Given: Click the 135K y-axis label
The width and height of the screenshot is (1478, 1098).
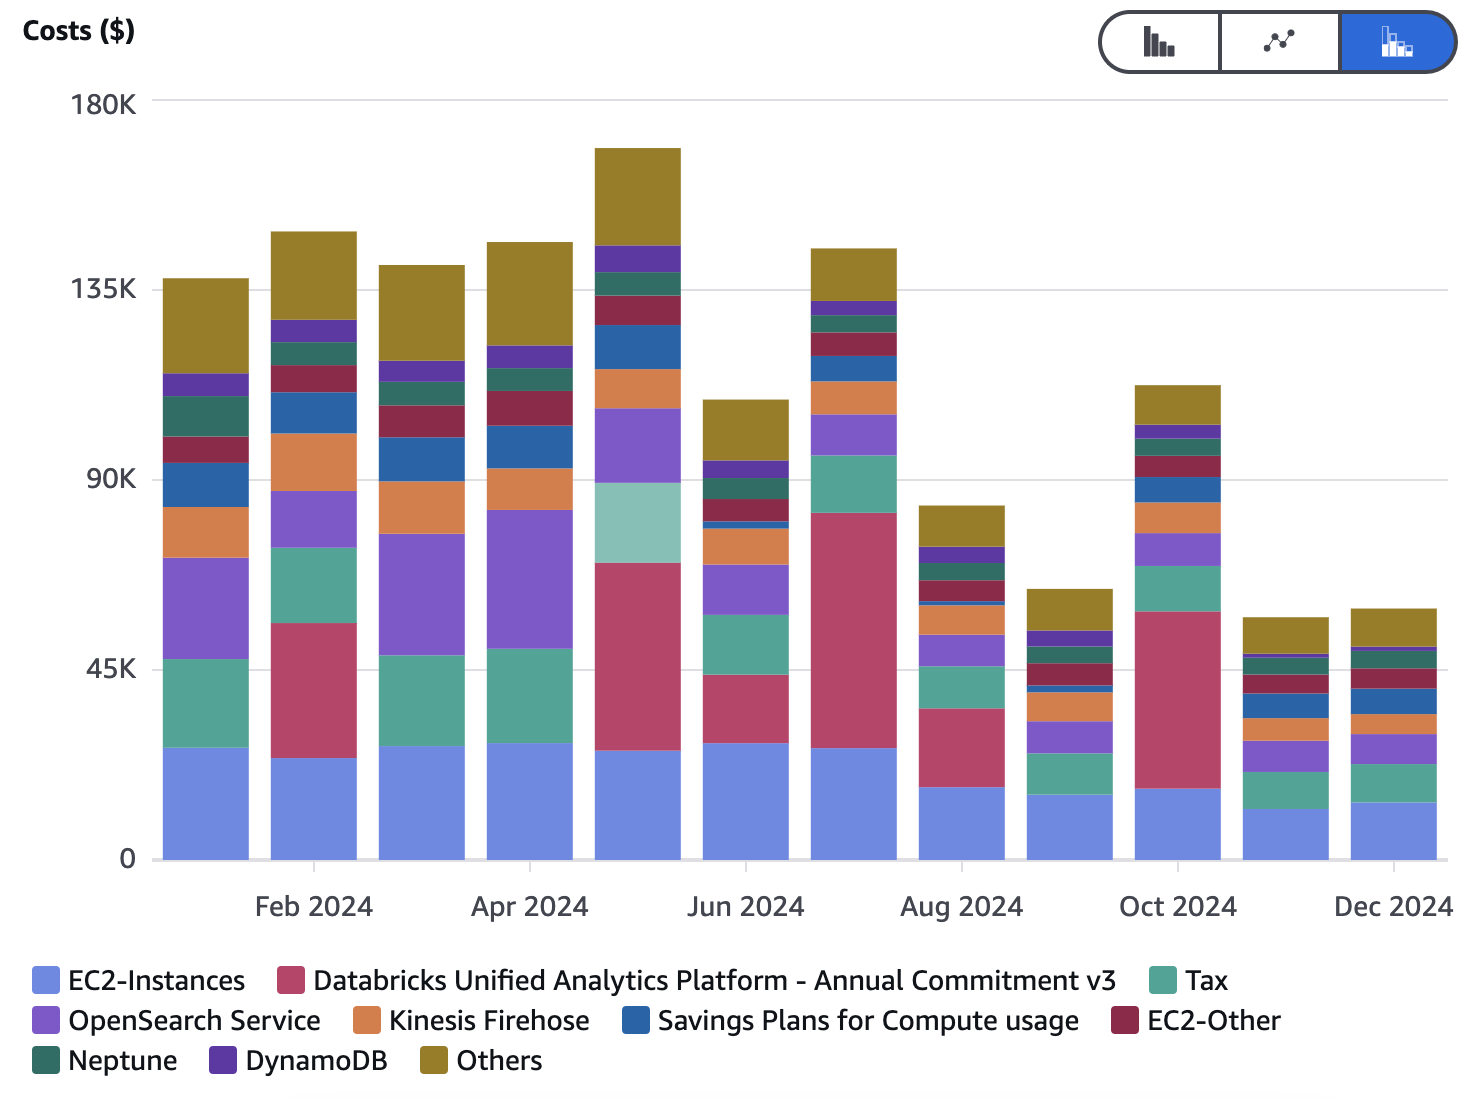Looking at the screenshot, I should click(x=103, y=289).
